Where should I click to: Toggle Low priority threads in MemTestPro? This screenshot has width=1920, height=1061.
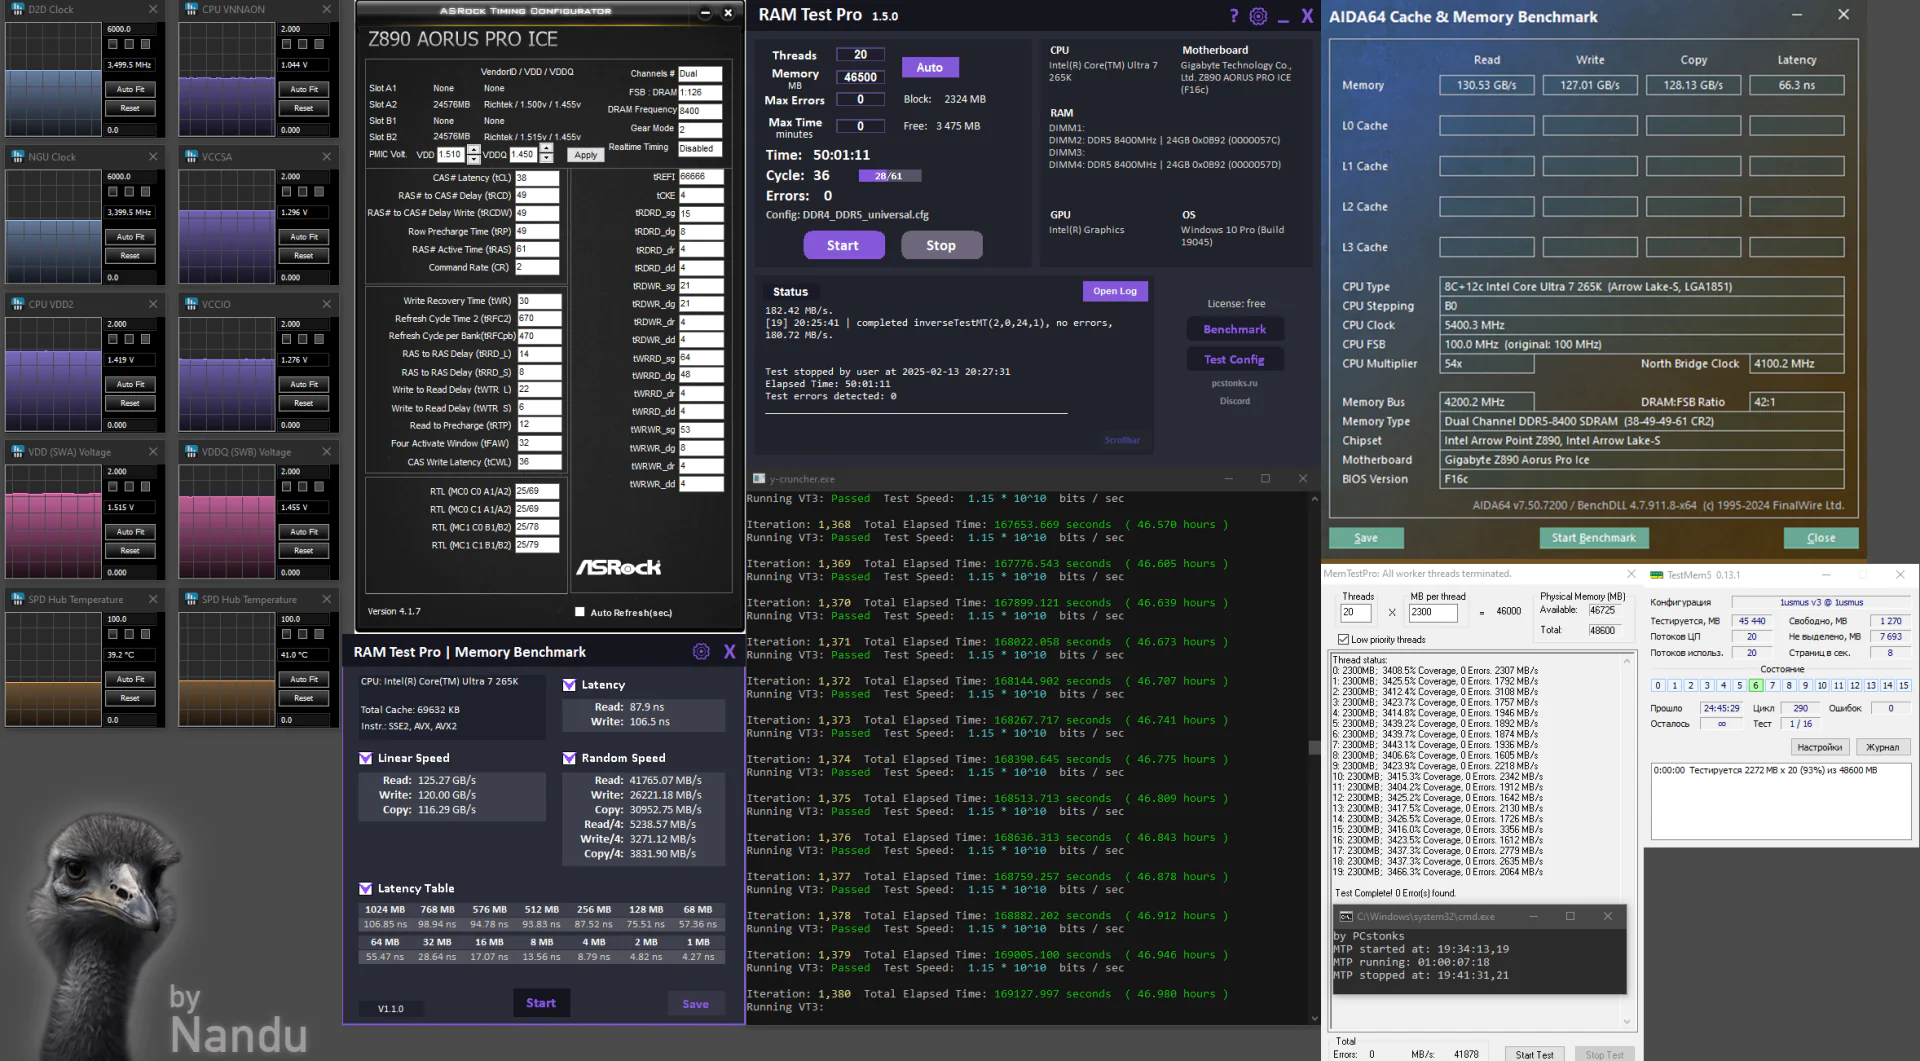1343,640
